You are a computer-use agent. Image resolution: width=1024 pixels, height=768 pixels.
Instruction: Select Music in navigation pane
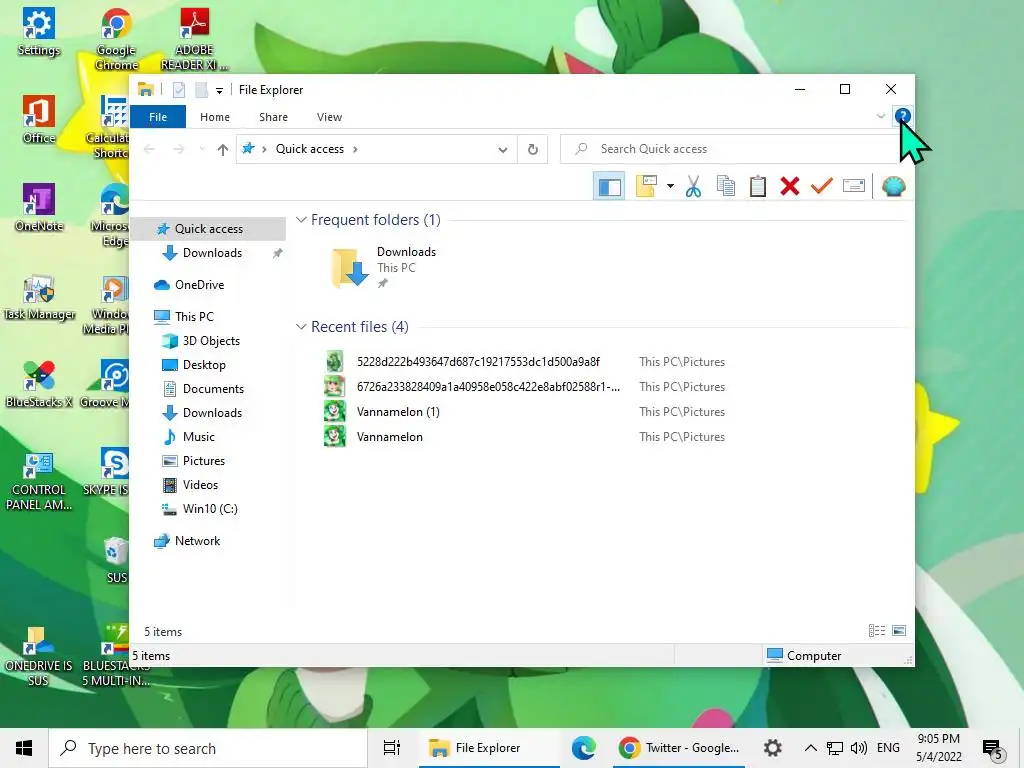199,437
